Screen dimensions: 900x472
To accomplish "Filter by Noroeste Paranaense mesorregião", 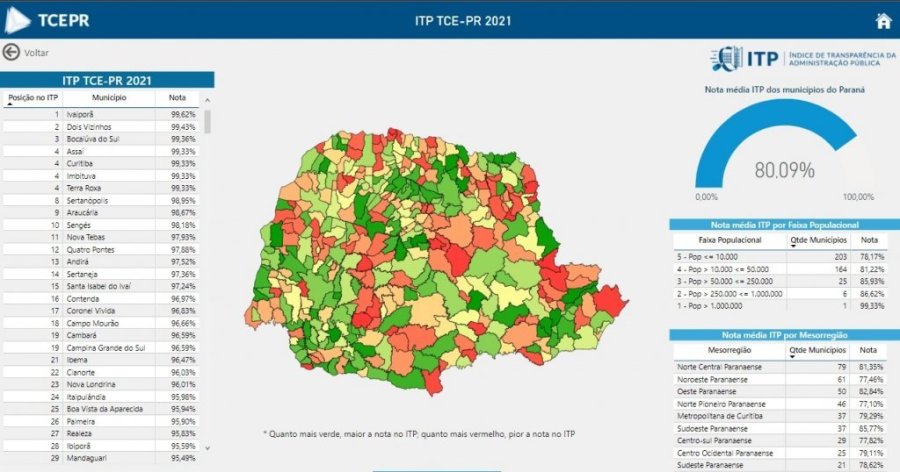I will (x=781, y=379).
